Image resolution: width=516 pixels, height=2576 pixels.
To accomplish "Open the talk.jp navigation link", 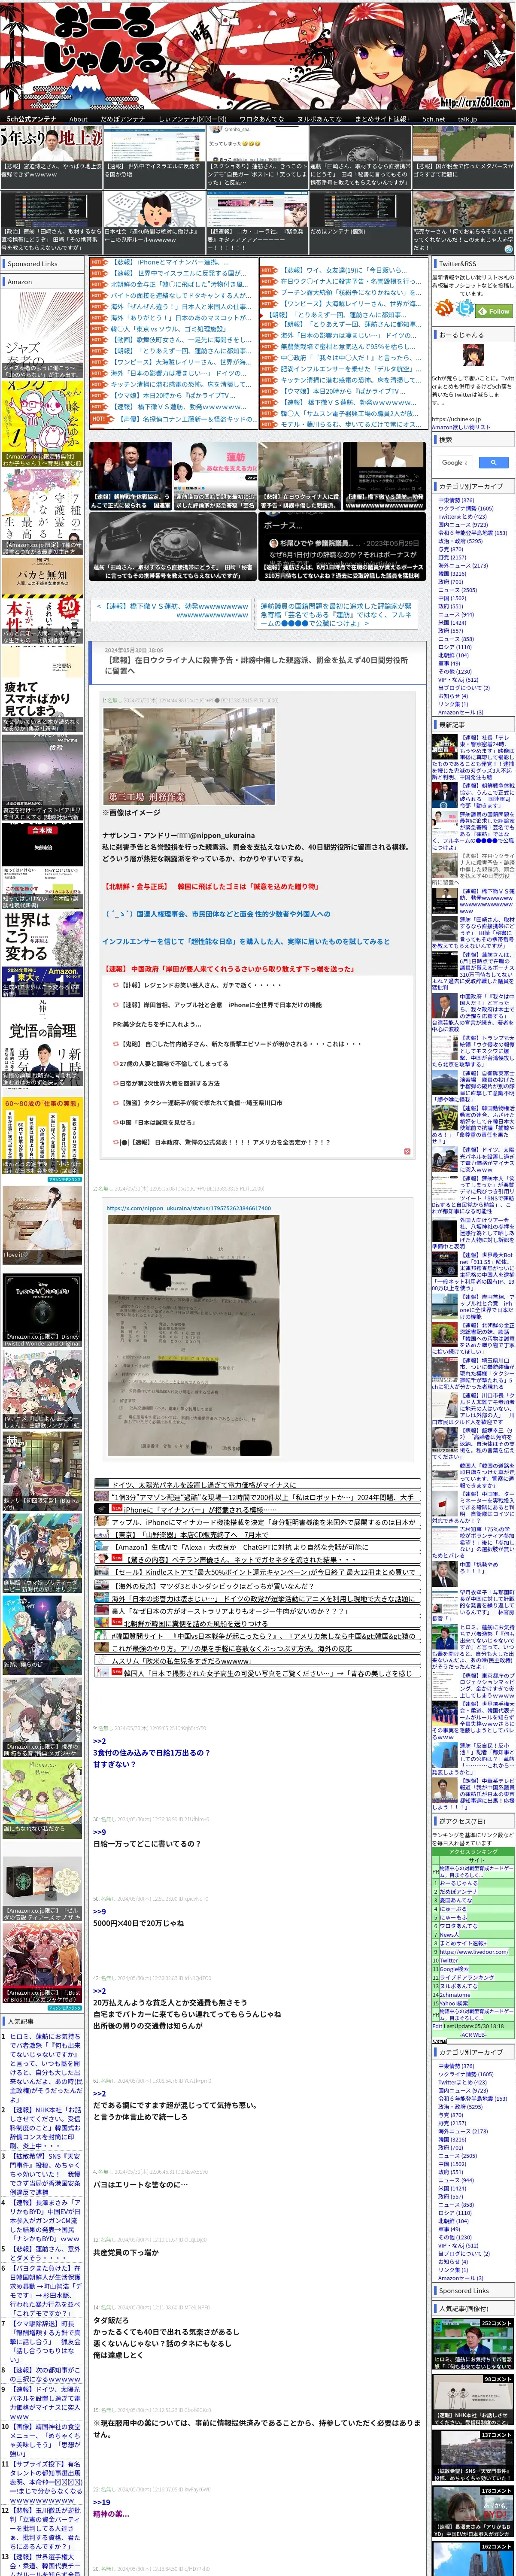I will pos(467,118).
